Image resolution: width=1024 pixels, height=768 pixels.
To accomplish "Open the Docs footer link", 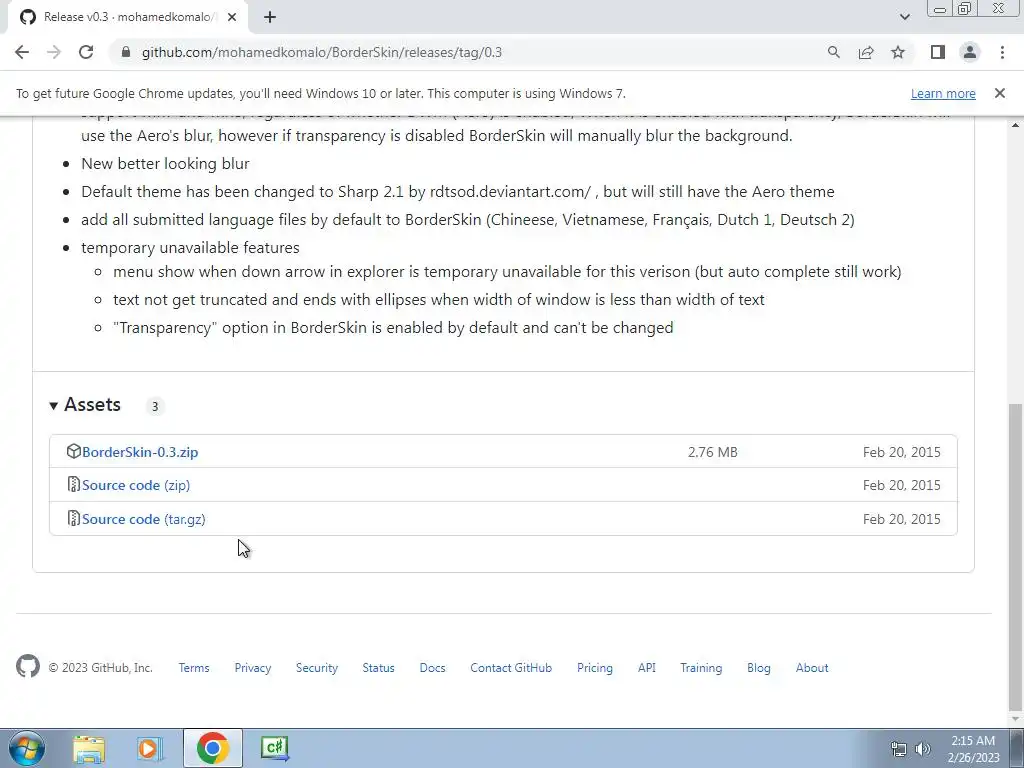I will tap(432, 668).
